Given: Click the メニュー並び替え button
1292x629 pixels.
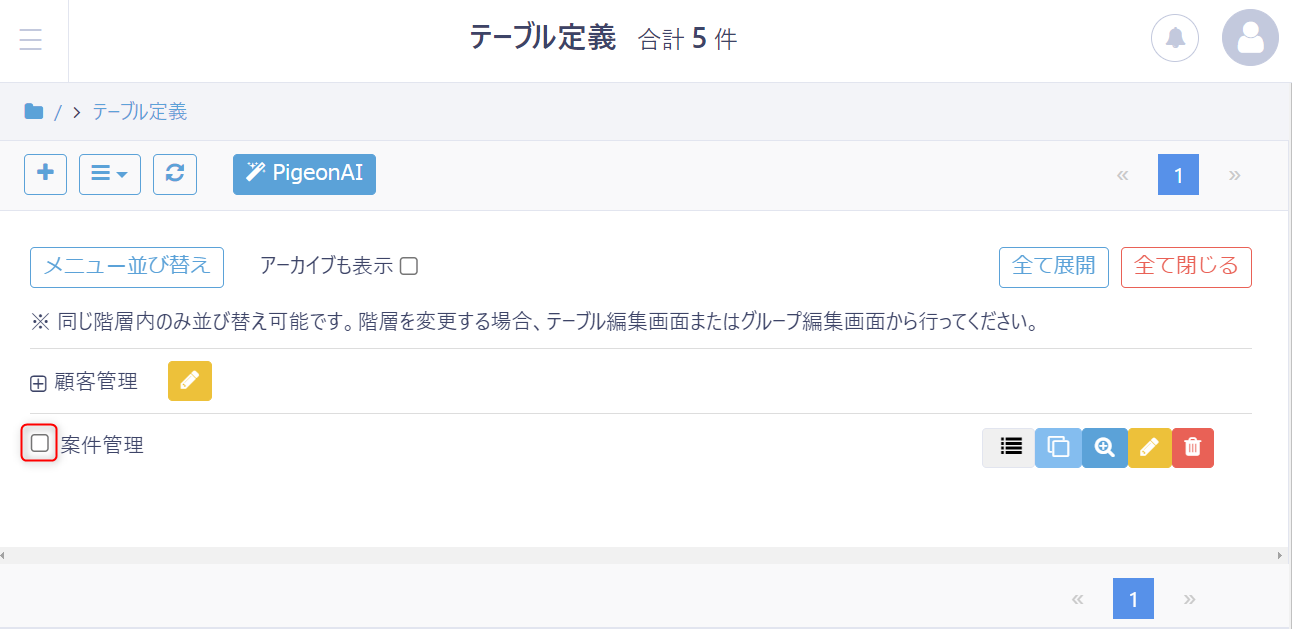Looking at the screenshot, I should tap(127, 267).
